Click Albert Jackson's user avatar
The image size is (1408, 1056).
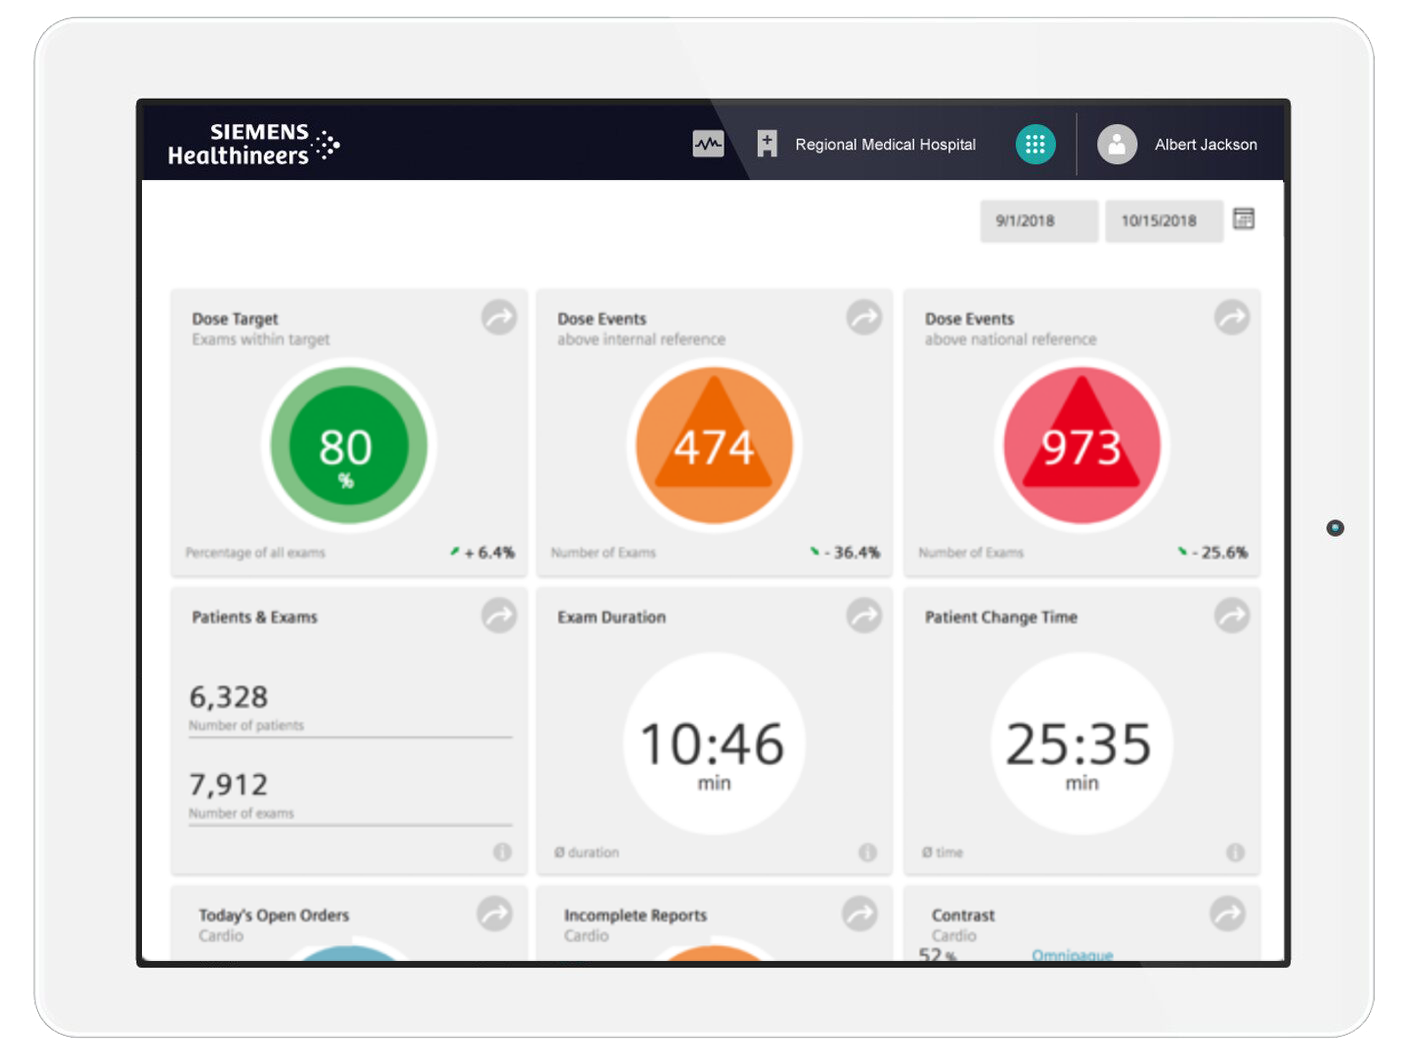point(1116,144)
